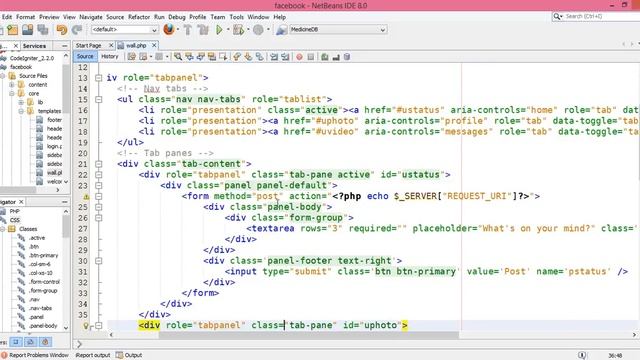640x360 pixels.
Task: Click the Previous Bookmark icon
Action: tap(237, 57)
